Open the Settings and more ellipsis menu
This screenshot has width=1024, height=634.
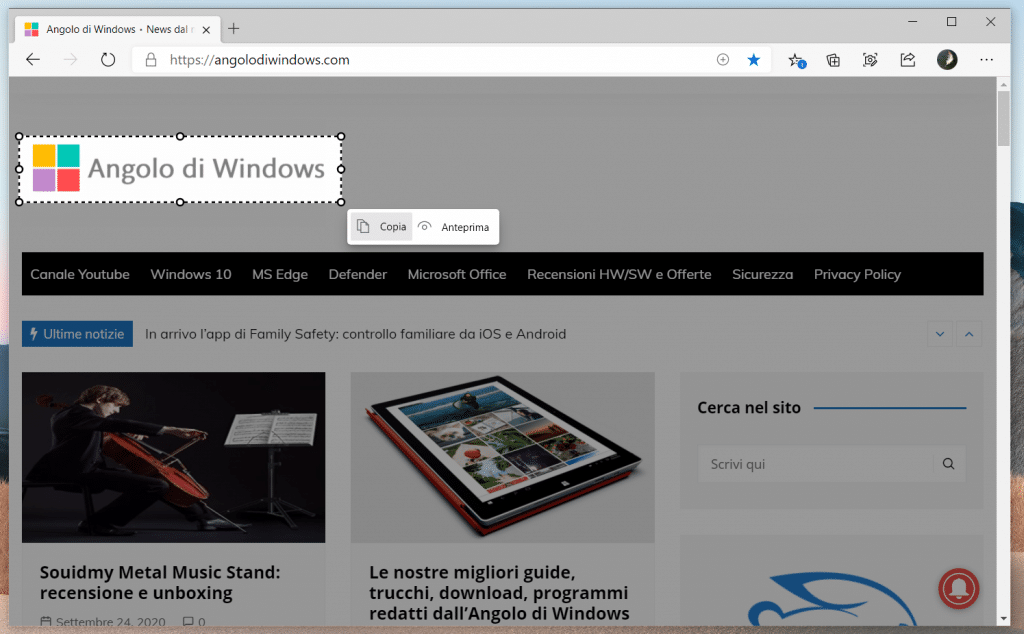click(x=986, y=60)
